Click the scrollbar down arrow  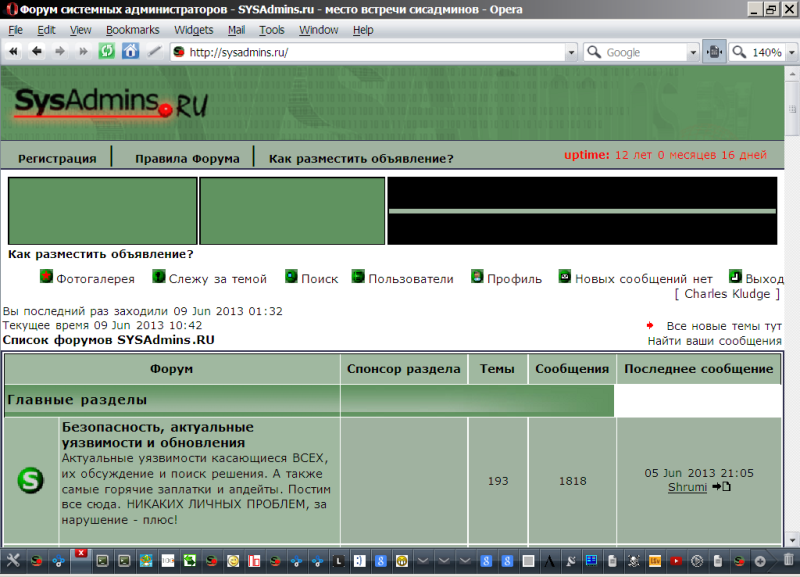(792, 540)
